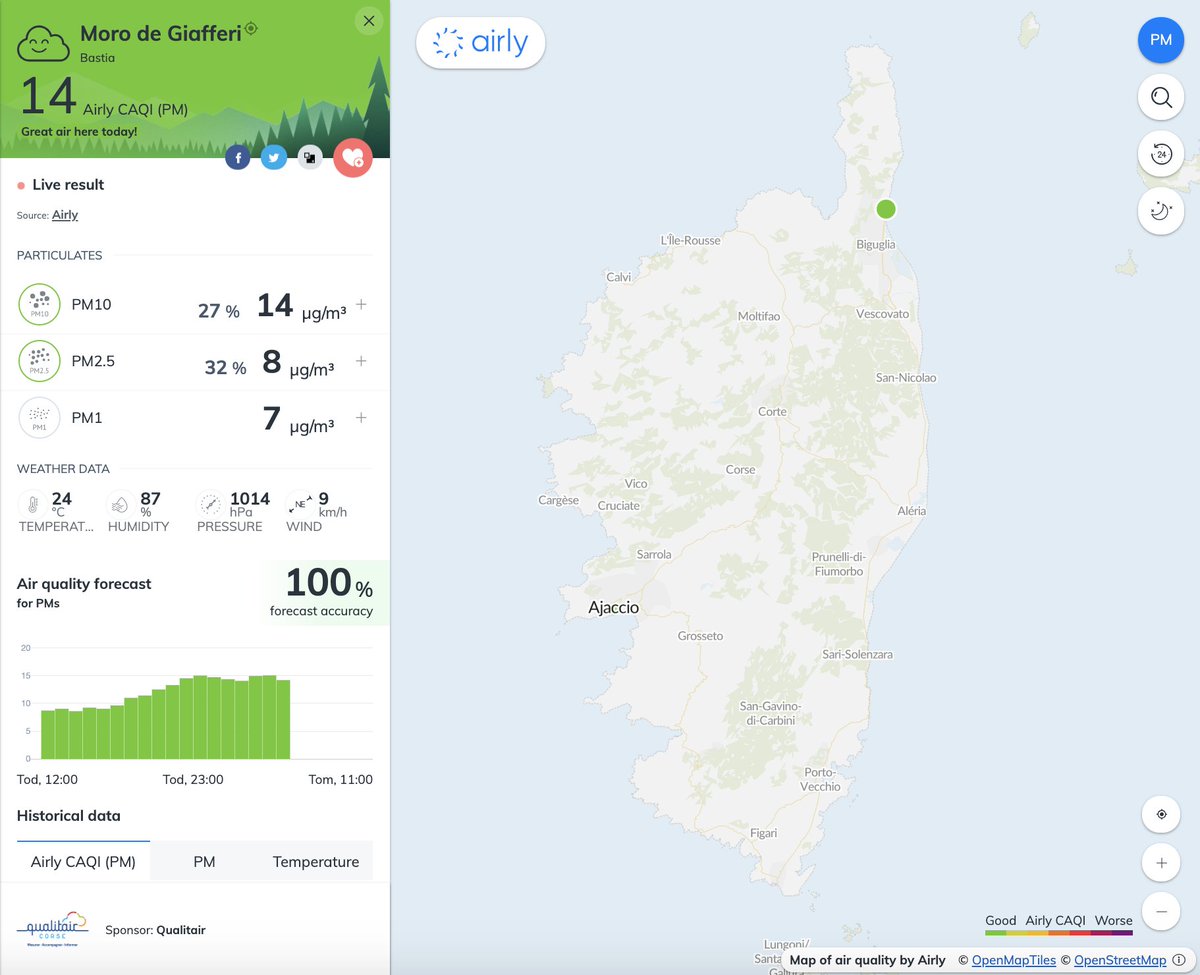Open the PM historical data tab
This screenshot has height=975, width=1200.
204,861
